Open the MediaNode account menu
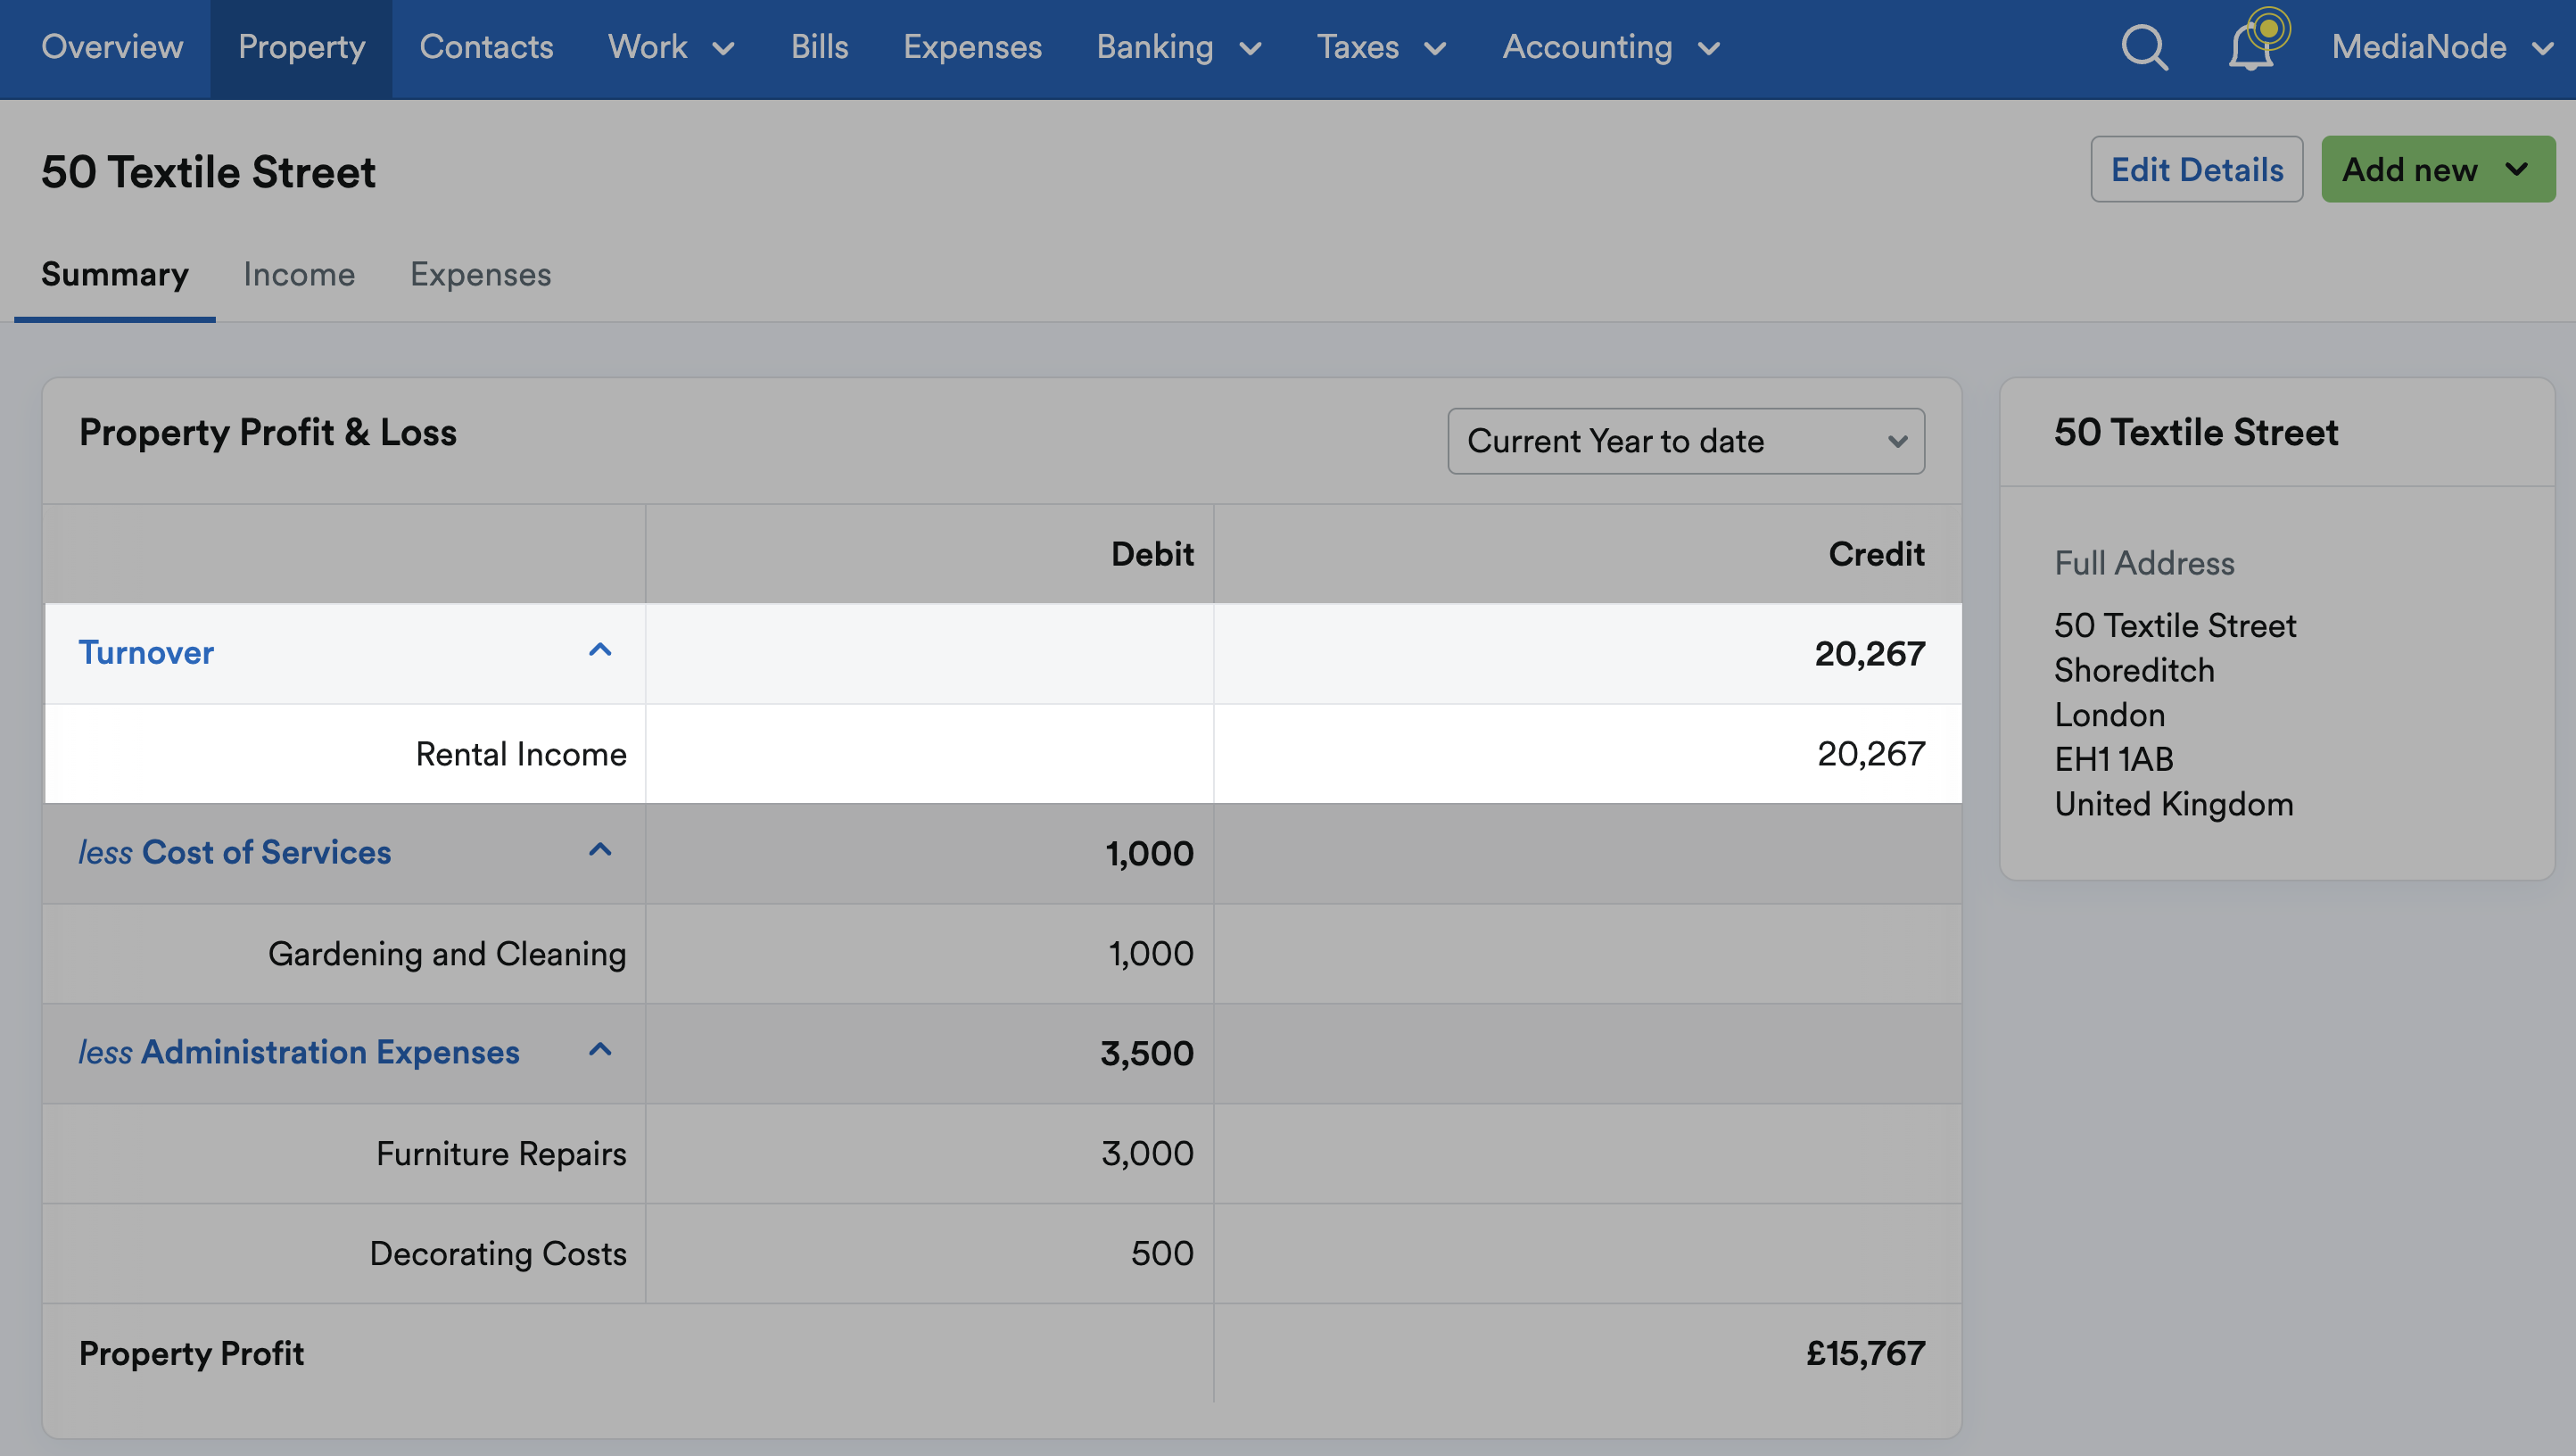Image resolution: width=2576 pixels, height=1456 pixels. pos(2443,47)
